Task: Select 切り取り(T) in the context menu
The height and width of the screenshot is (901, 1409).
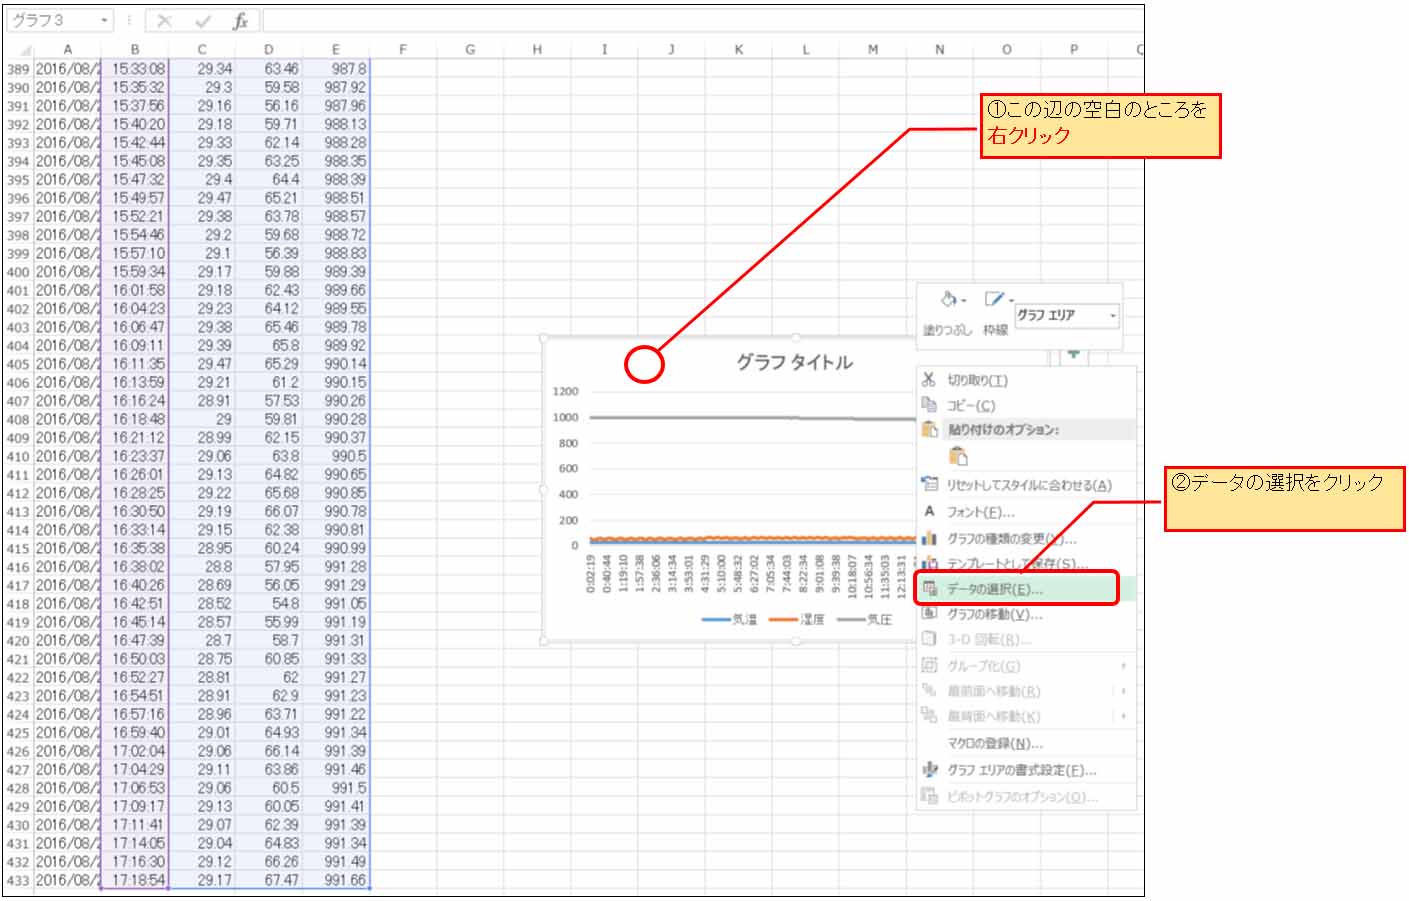Action: pyautogui.click(x=977, y=380)
